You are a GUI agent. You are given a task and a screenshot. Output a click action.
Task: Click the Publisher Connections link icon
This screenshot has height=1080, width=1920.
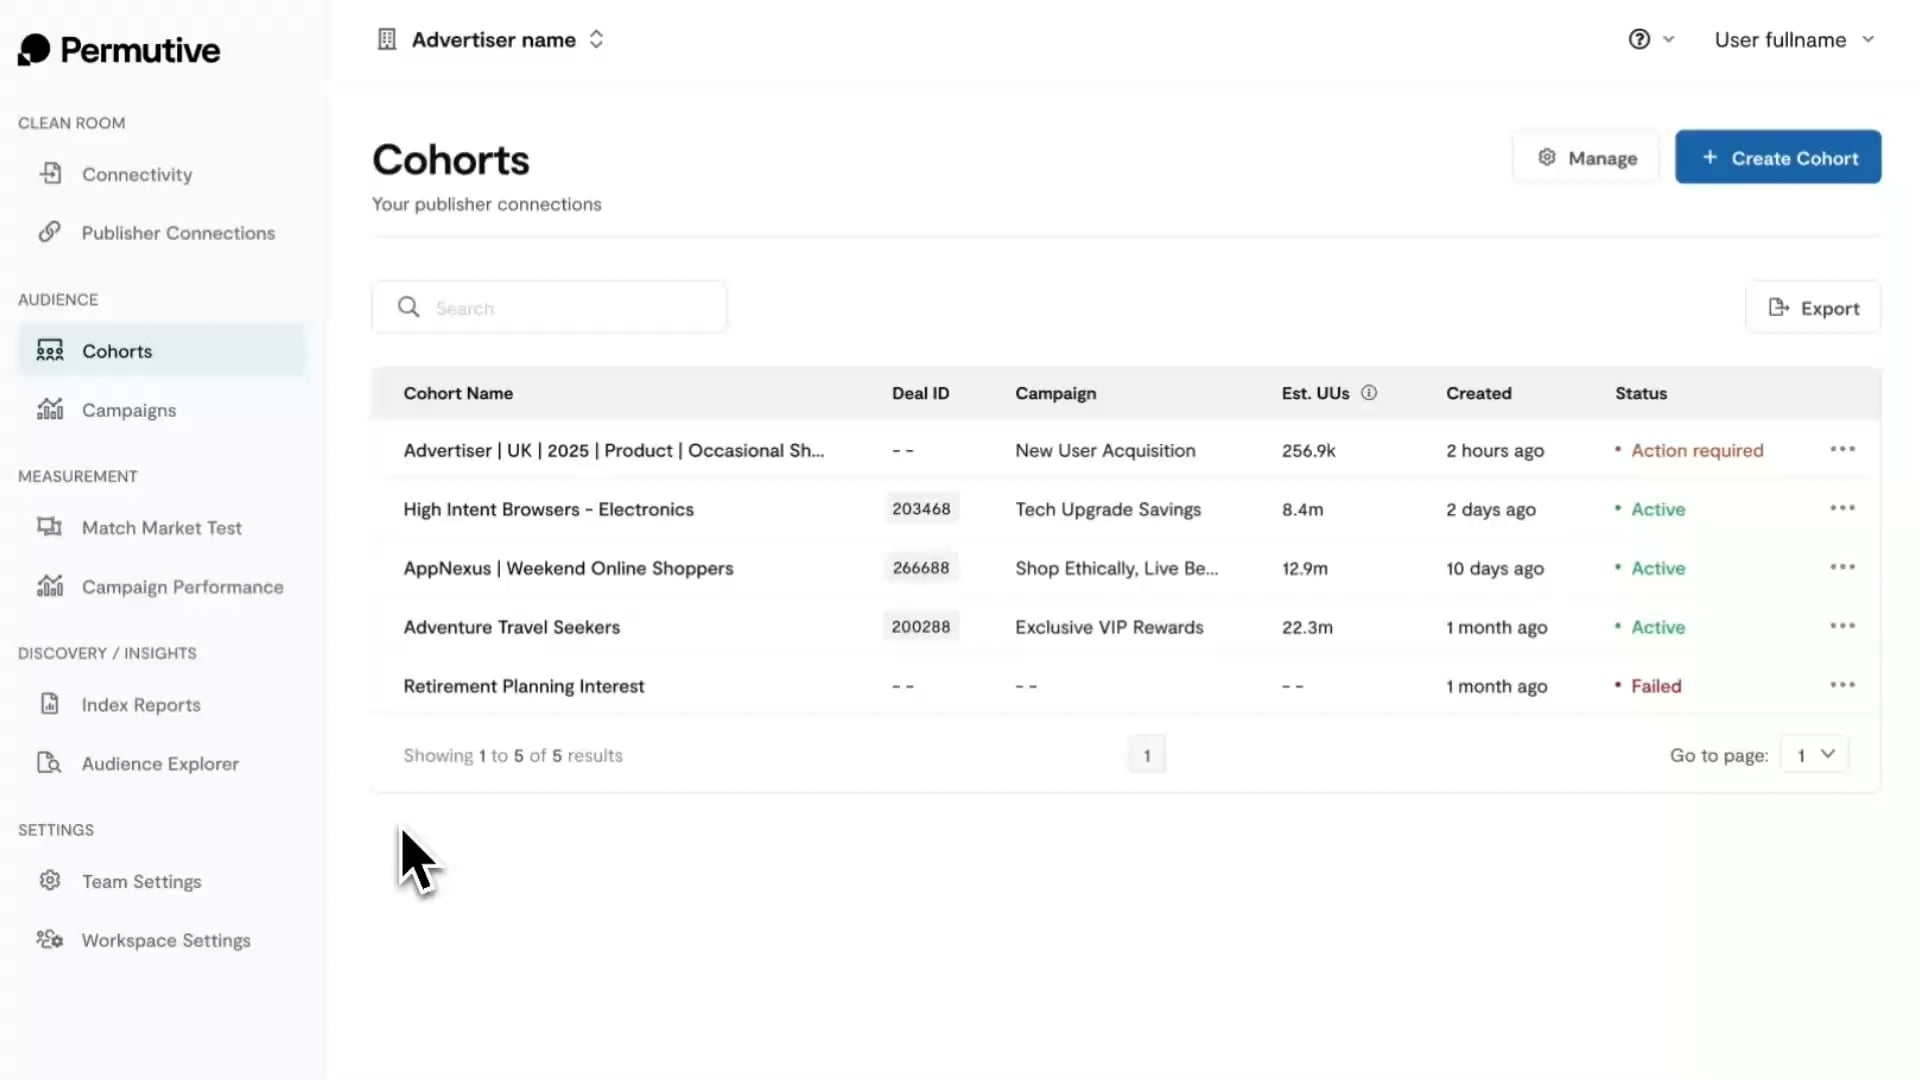pyautogui.click(x=50, y=232)
